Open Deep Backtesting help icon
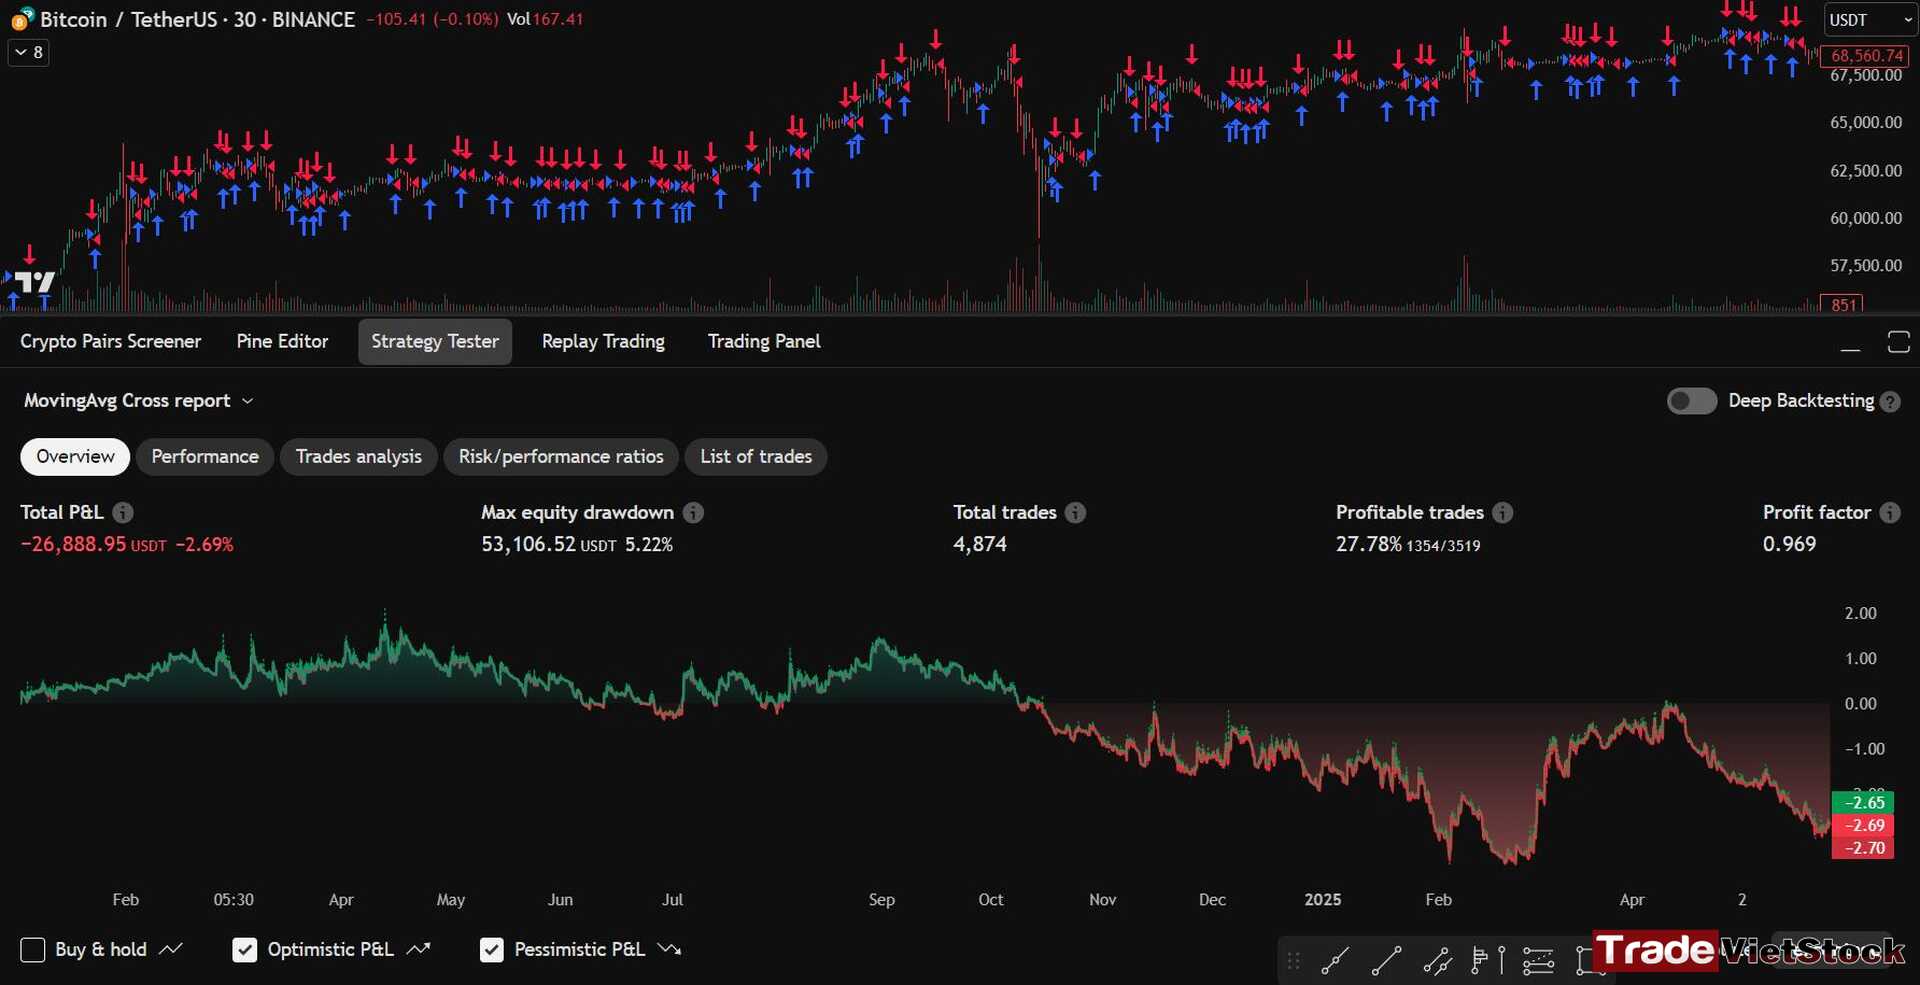Viewport: 1920px width, 985px height. point(1890,402)
